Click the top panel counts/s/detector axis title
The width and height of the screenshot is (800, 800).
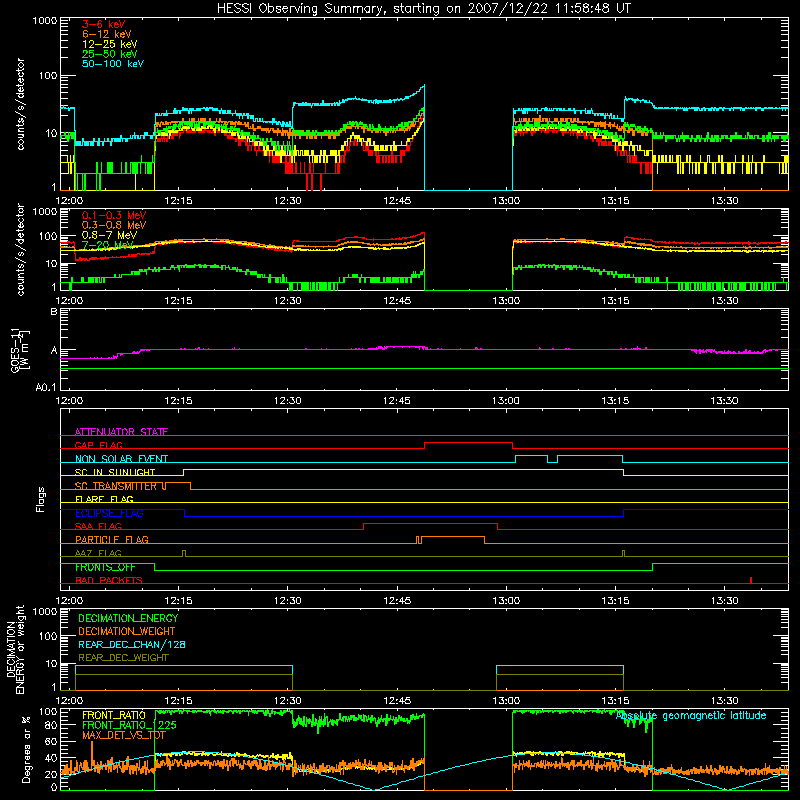tap(20, 104)
